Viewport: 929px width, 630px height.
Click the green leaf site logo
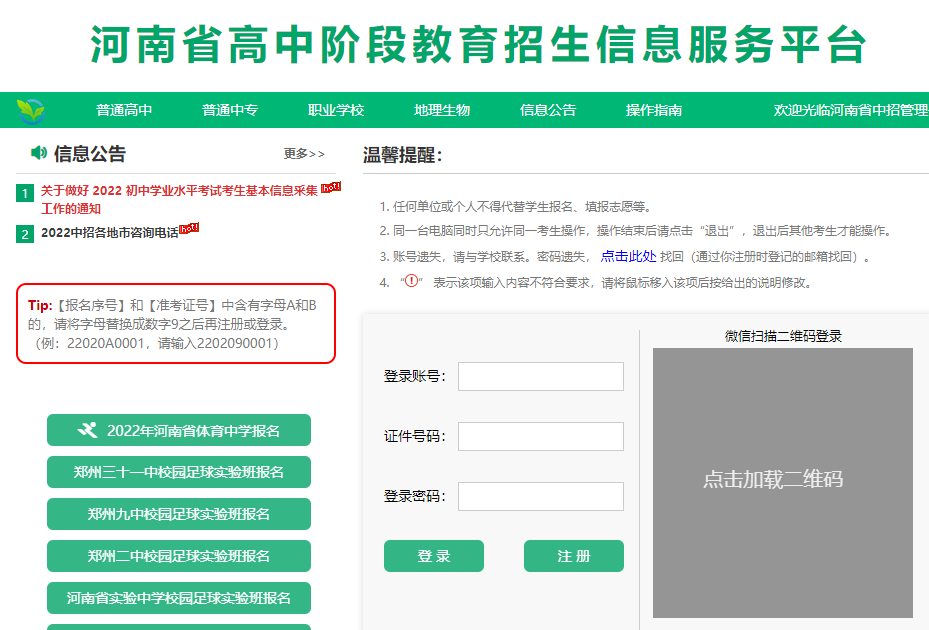[31, 110]
